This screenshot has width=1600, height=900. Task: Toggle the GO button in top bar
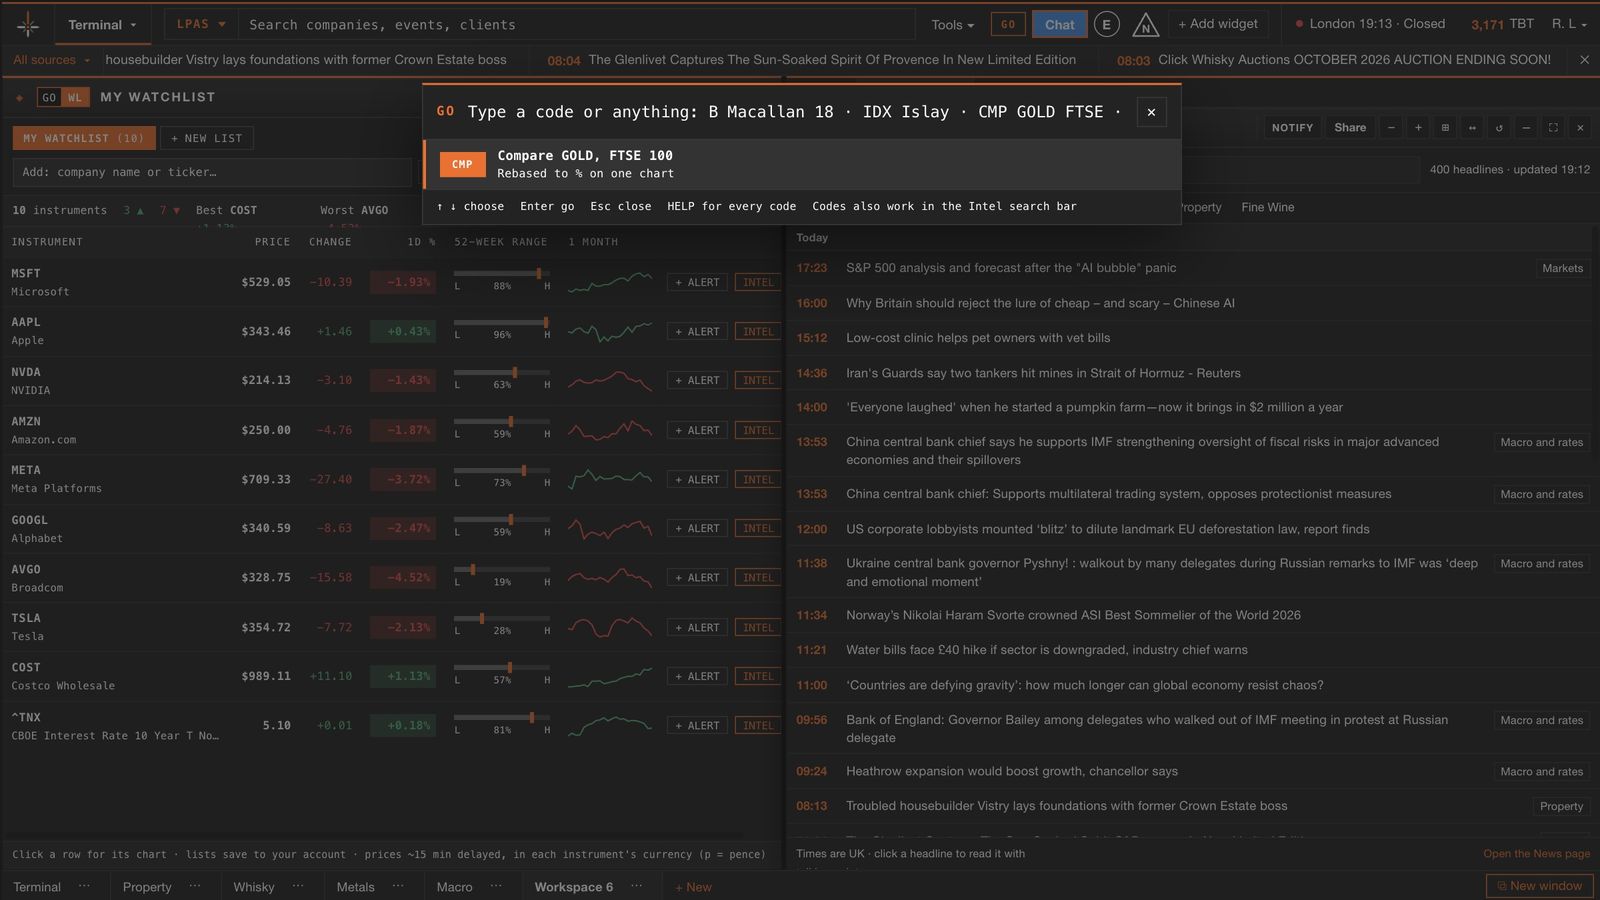[1008, 25]
